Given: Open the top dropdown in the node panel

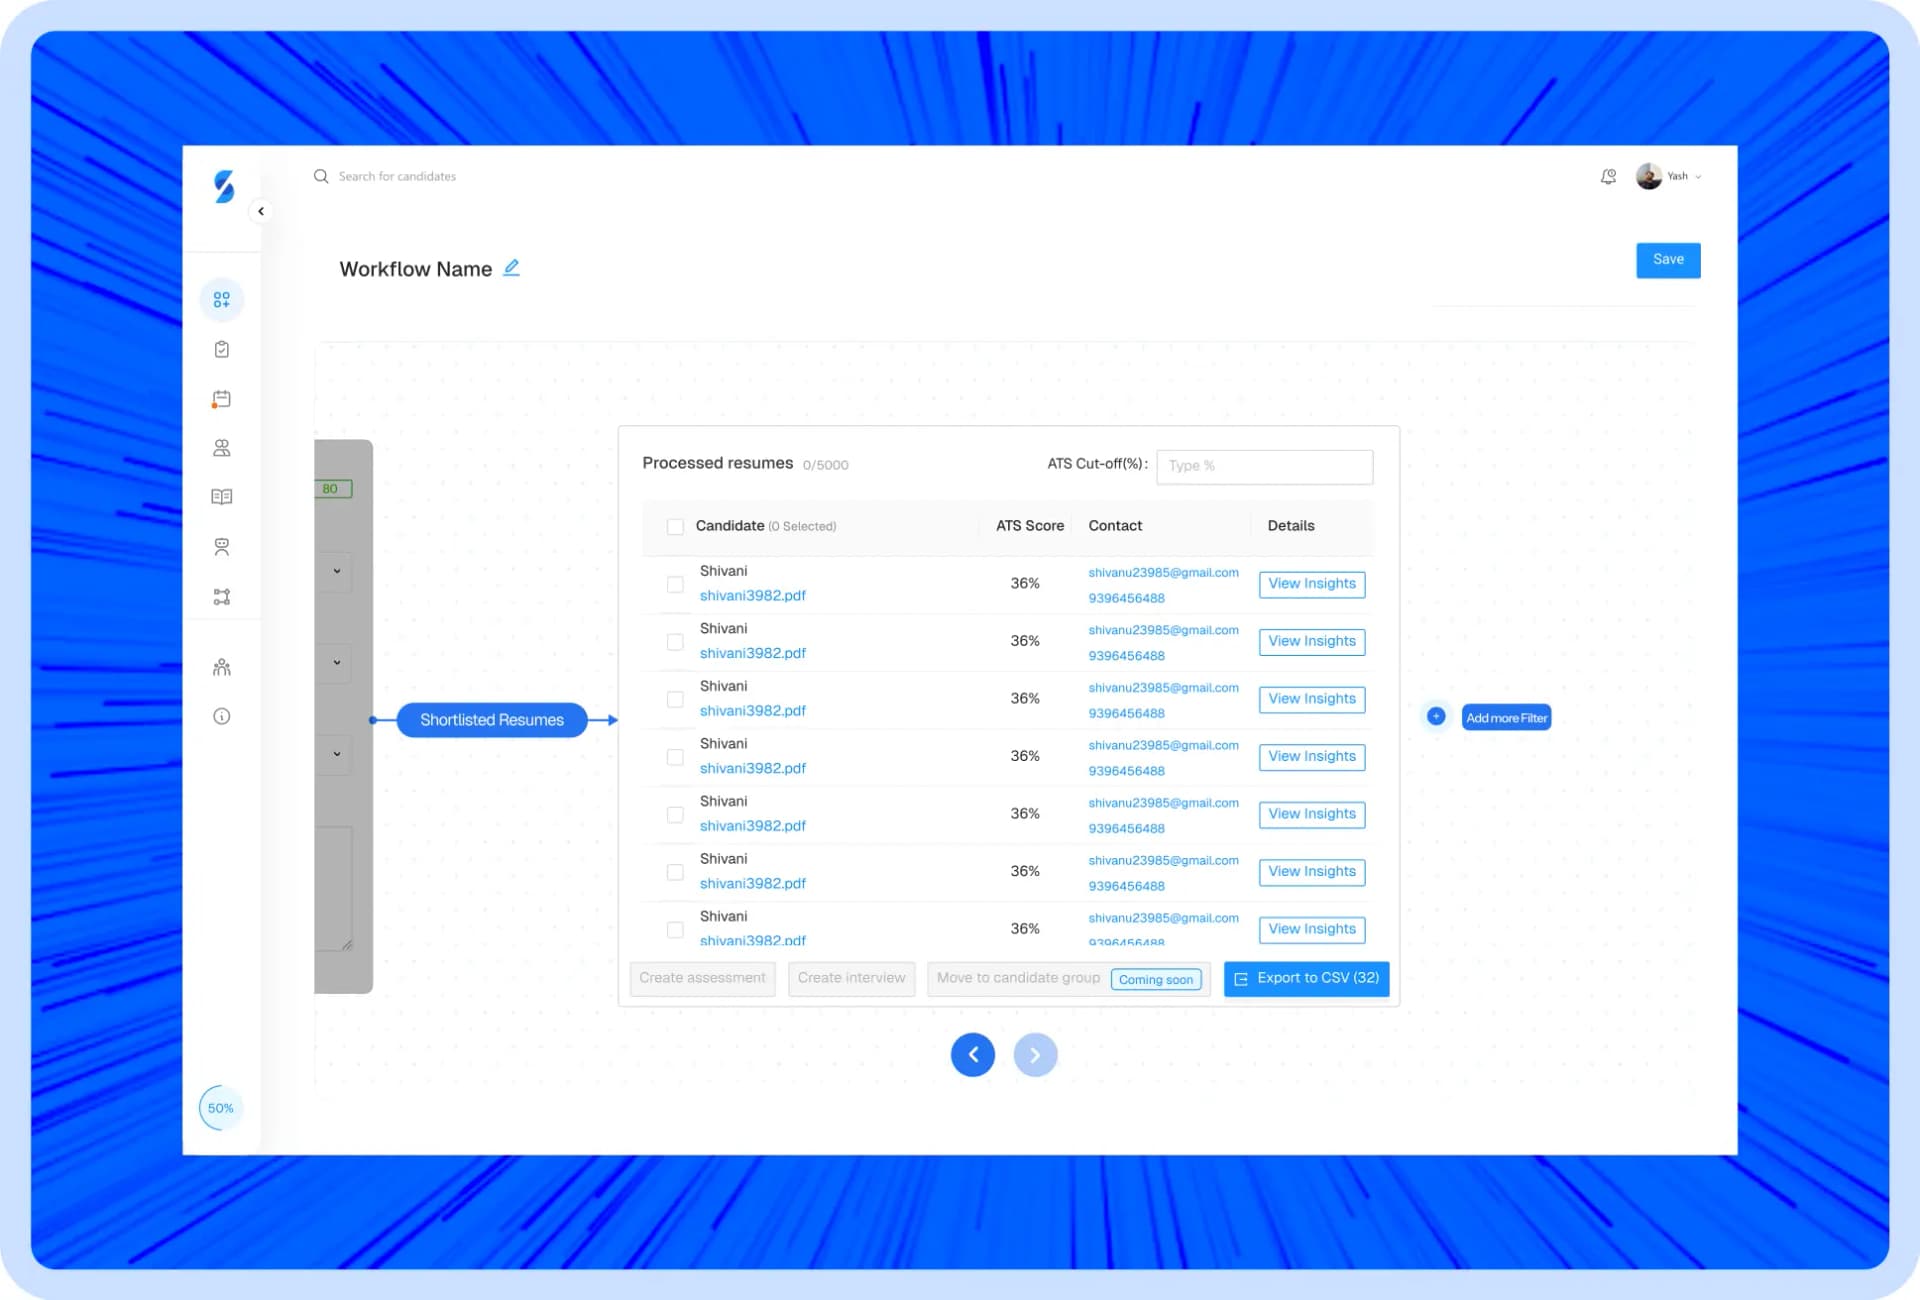Looking at the screenshot, I should pos(336,572).
